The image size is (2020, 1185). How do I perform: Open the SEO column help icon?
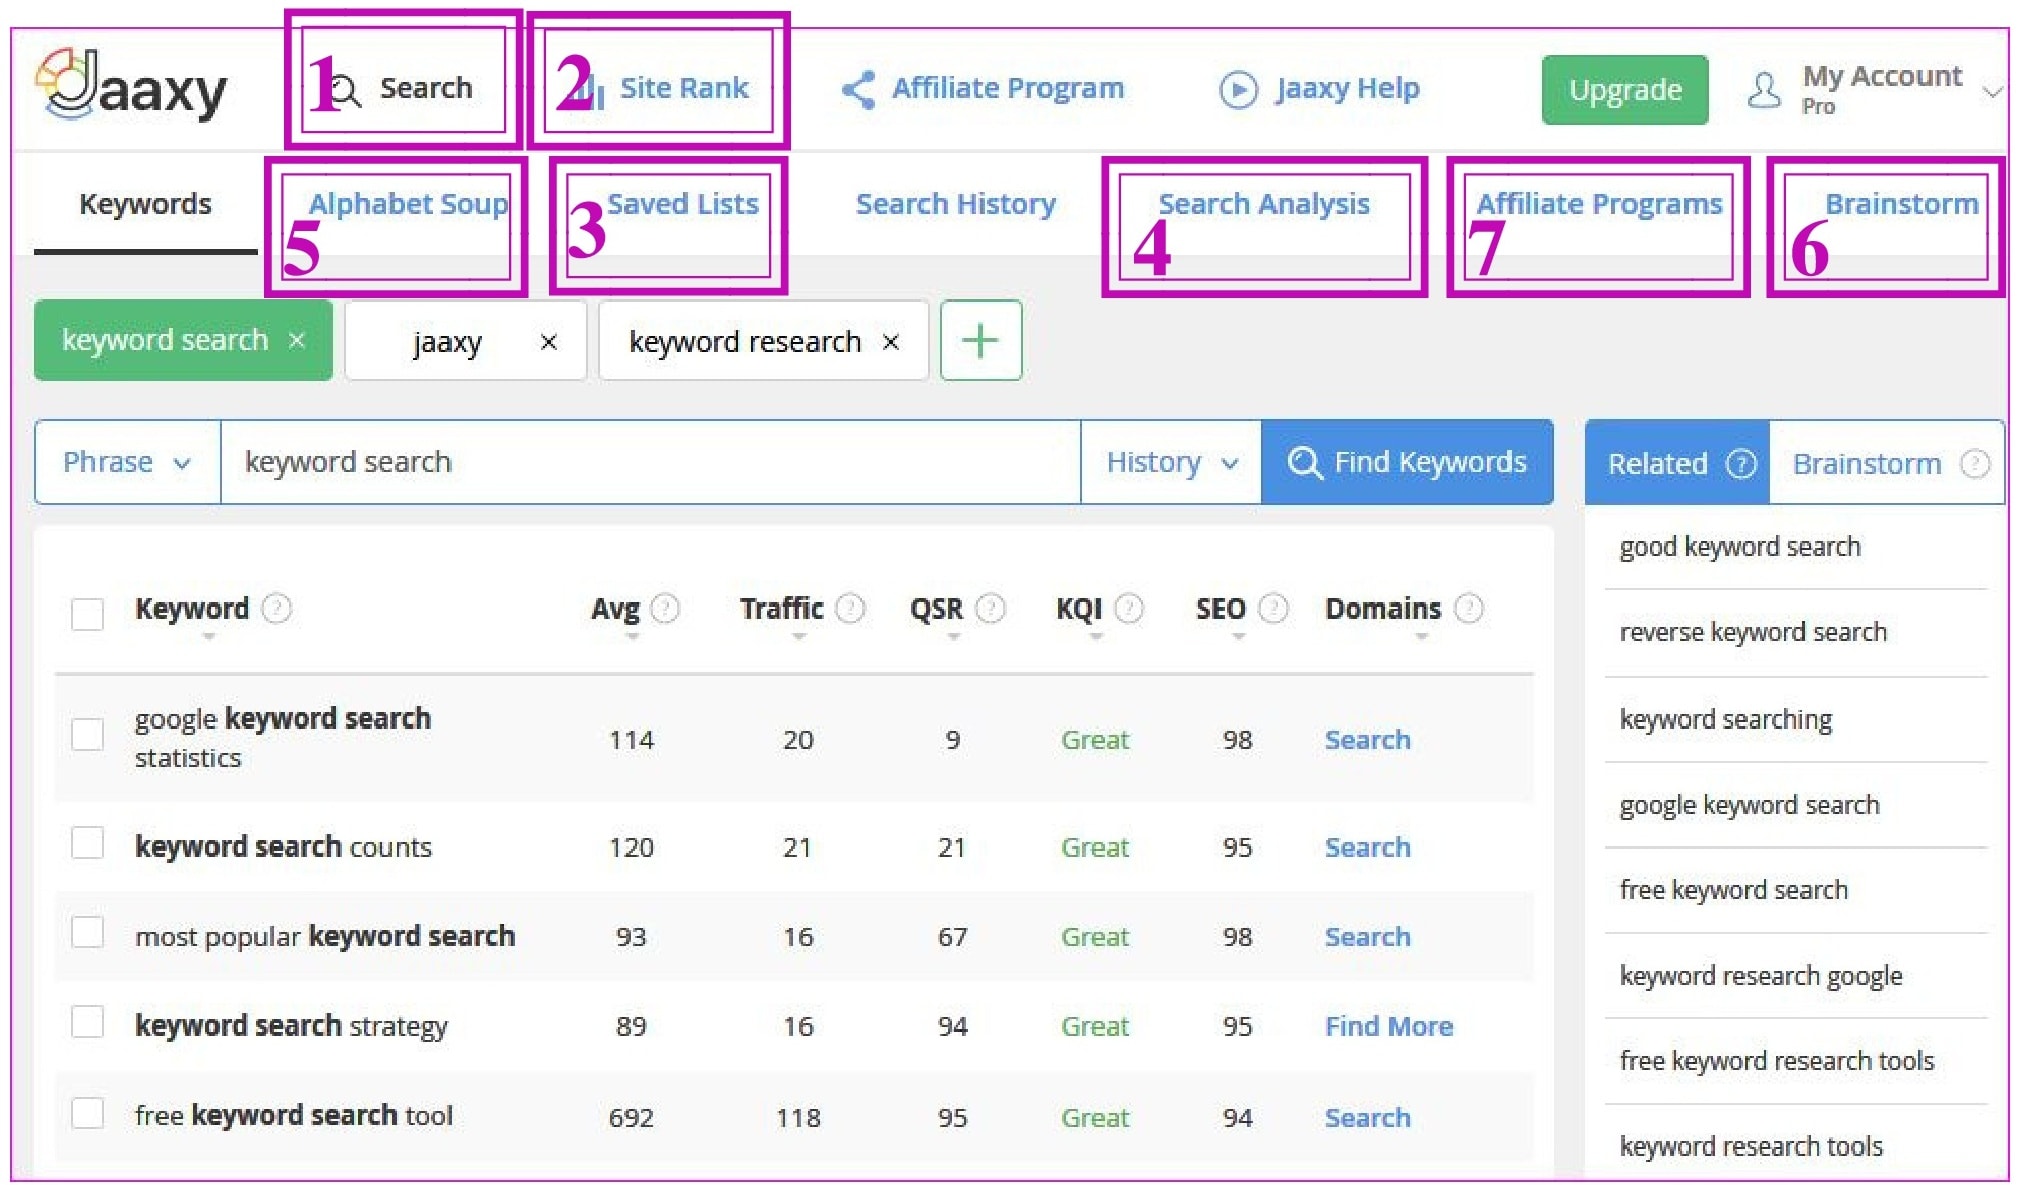point(1273,608)
